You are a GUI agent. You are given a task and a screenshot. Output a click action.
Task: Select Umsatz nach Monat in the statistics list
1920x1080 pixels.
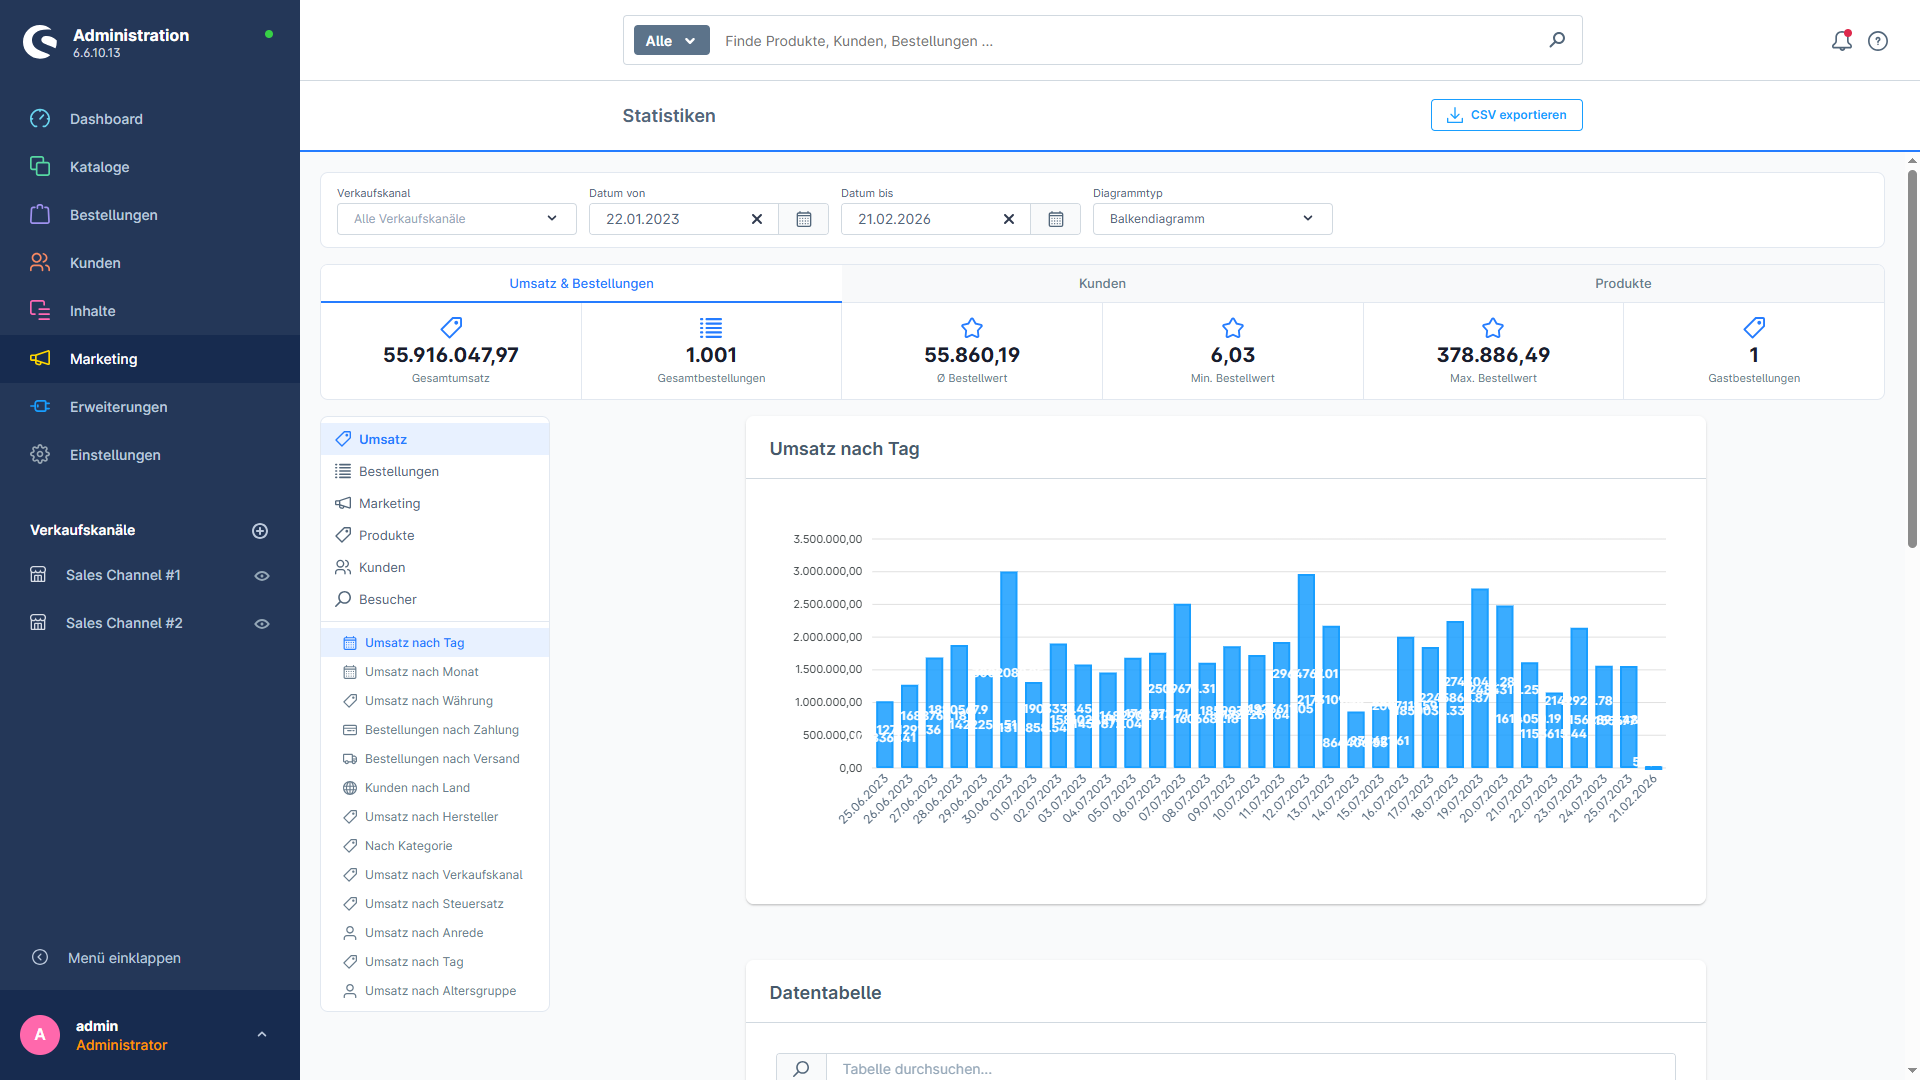[422, 671]
